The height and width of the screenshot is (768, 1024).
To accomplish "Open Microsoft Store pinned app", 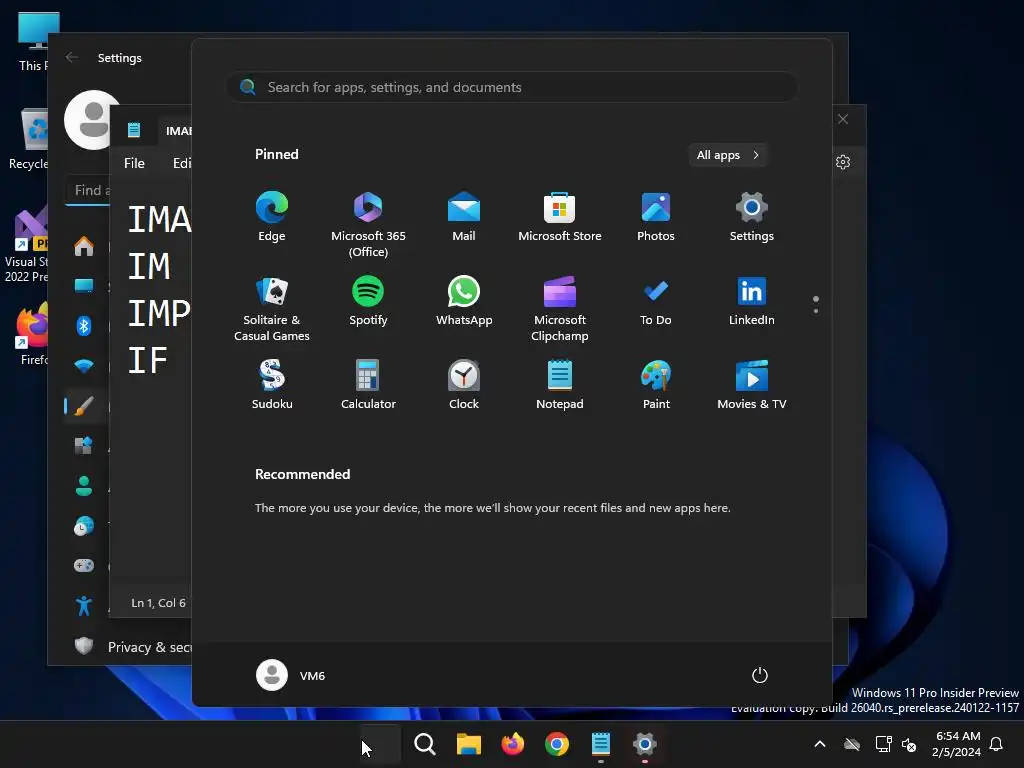I will click(x=560, y=217).
